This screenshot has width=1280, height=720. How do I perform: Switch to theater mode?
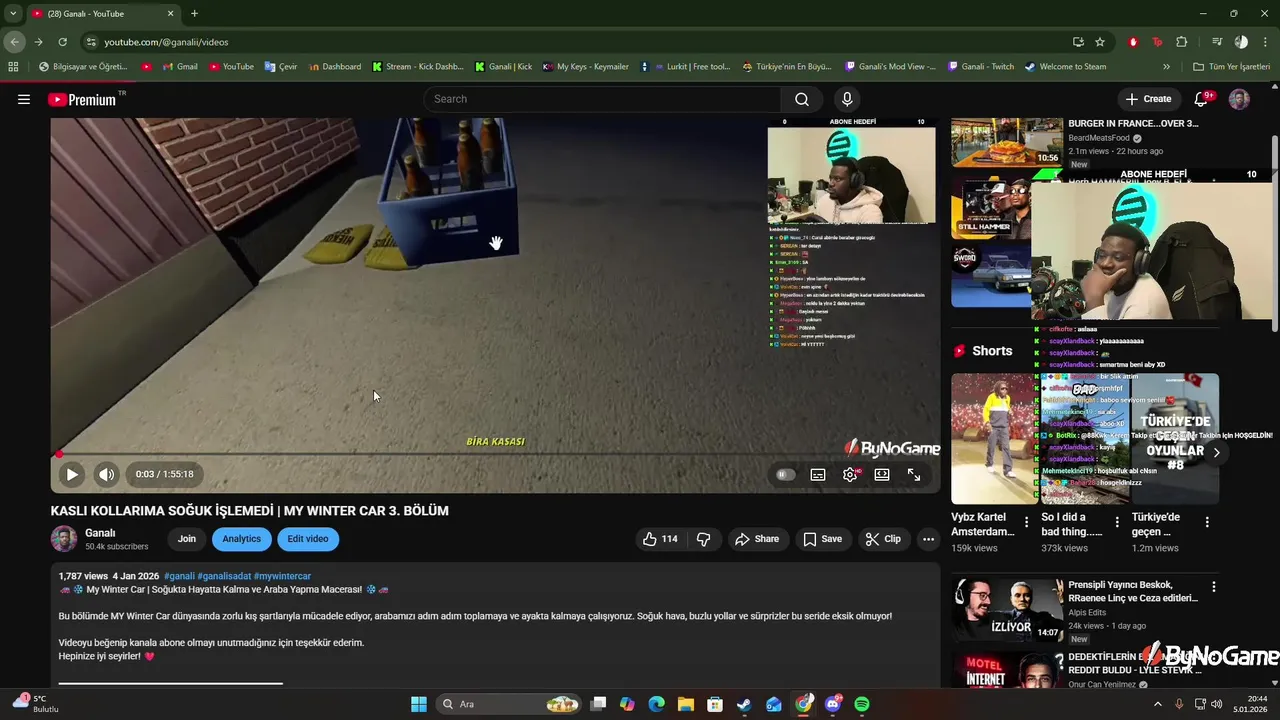(882, 475)
